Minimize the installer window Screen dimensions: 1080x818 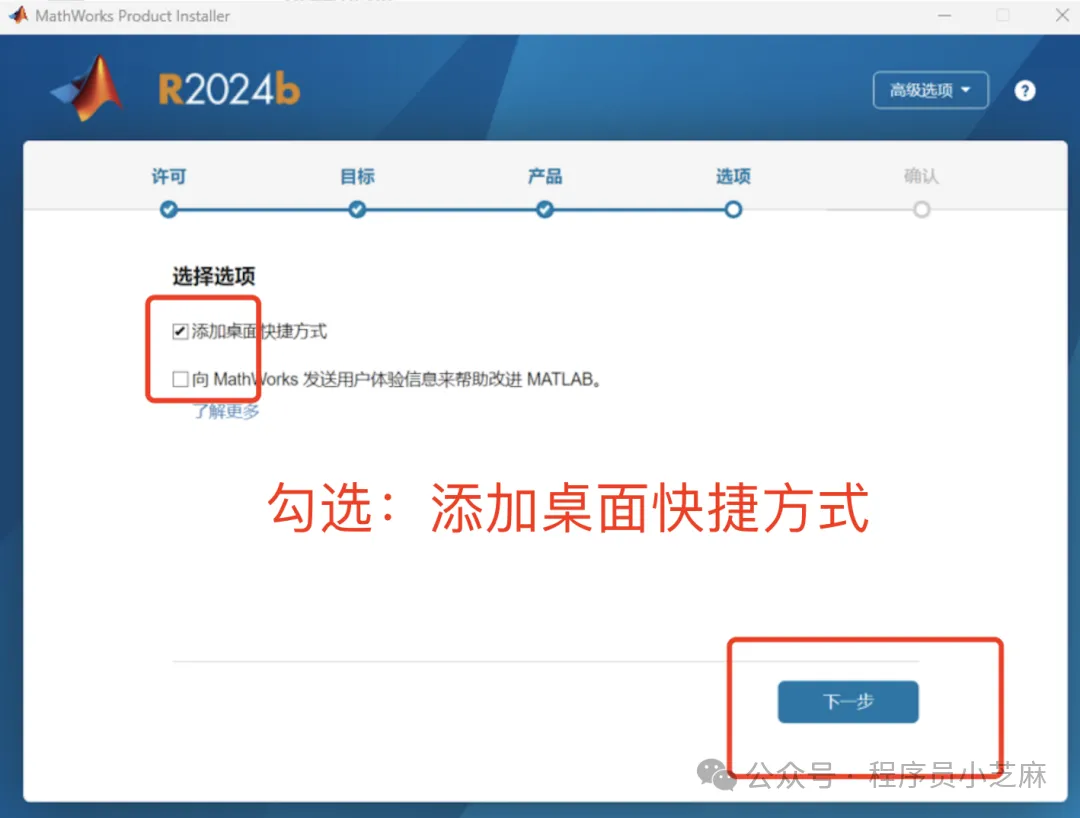944,15
